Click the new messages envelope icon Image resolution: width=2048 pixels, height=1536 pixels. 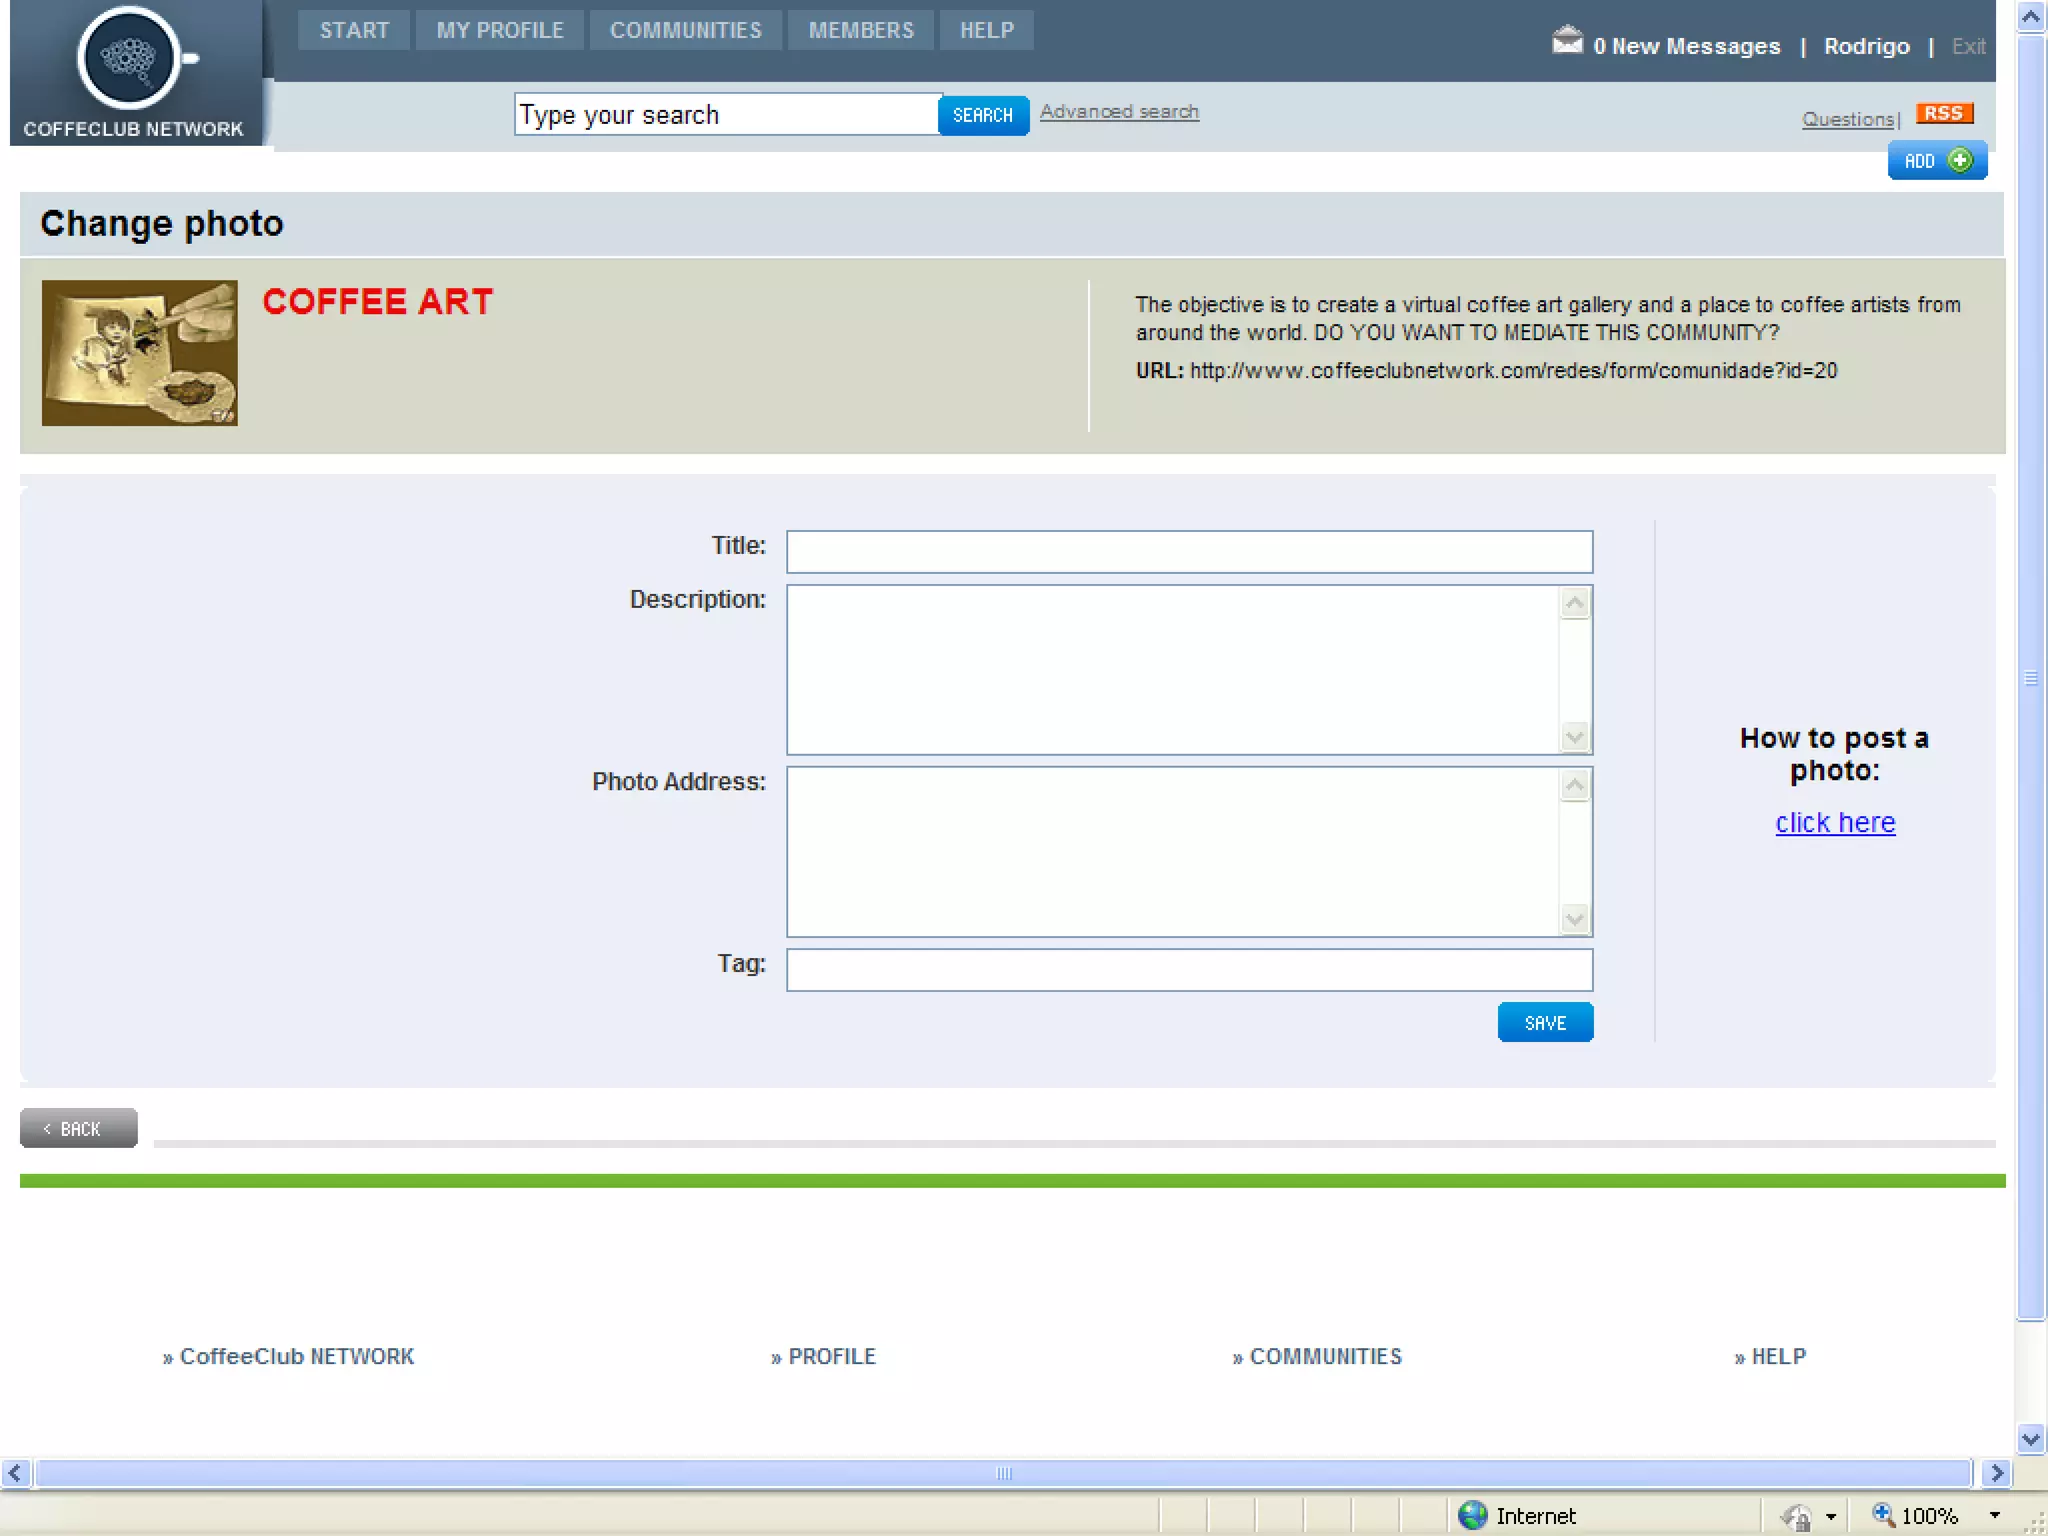click(1567, 42)
